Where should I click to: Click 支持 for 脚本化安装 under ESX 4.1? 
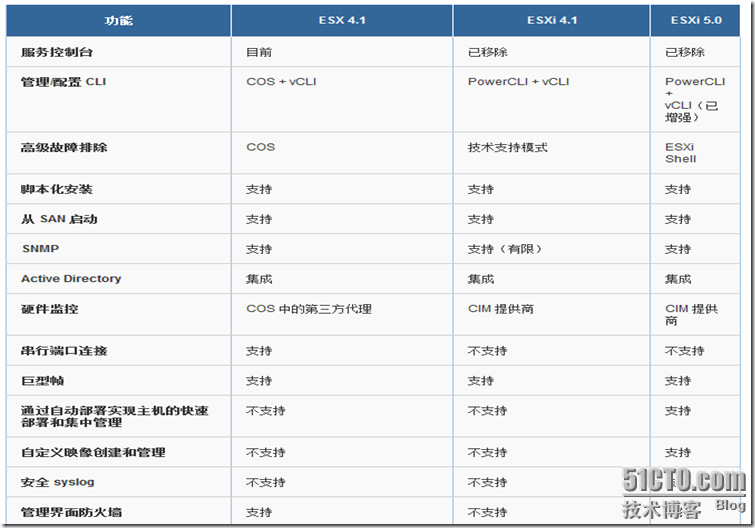(259, 189)
